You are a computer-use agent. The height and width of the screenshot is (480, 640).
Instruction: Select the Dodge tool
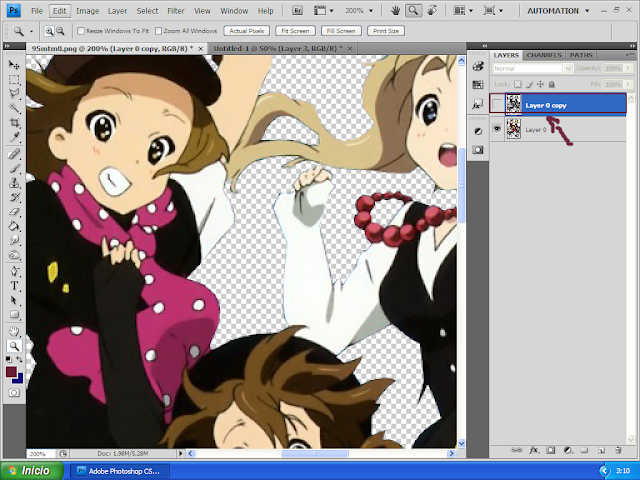14,255
